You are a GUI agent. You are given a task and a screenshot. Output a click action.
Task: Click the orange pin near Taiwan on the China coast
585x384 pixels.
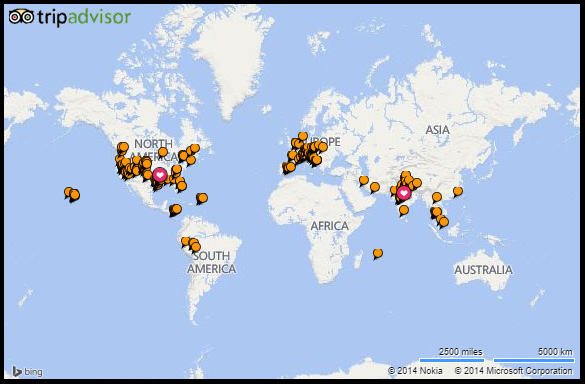pyautogui.click(x=458, y=192)
